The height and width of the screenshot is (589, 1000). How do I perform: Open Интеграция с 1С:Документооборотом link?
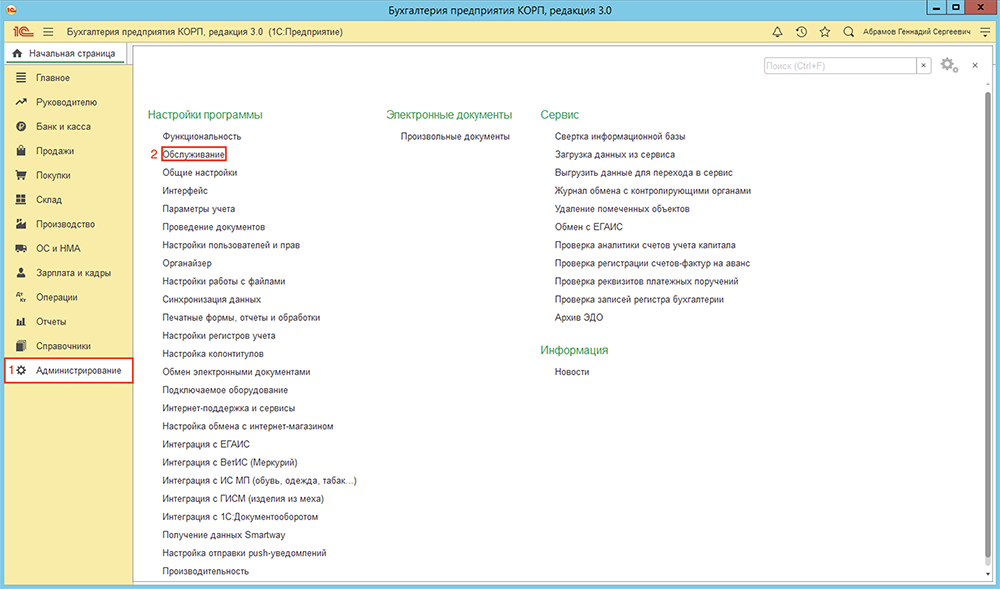[x=240, y=517]
